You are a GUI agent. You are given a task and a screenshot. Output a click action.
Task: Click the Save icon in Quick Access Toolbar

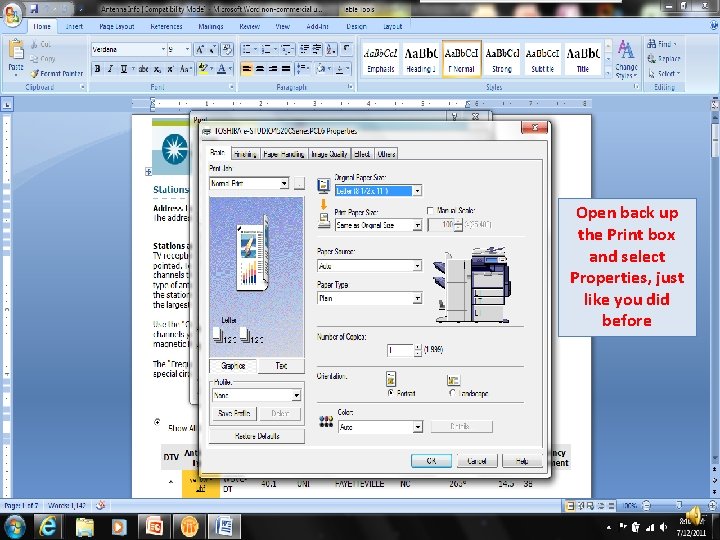[34, 8]
